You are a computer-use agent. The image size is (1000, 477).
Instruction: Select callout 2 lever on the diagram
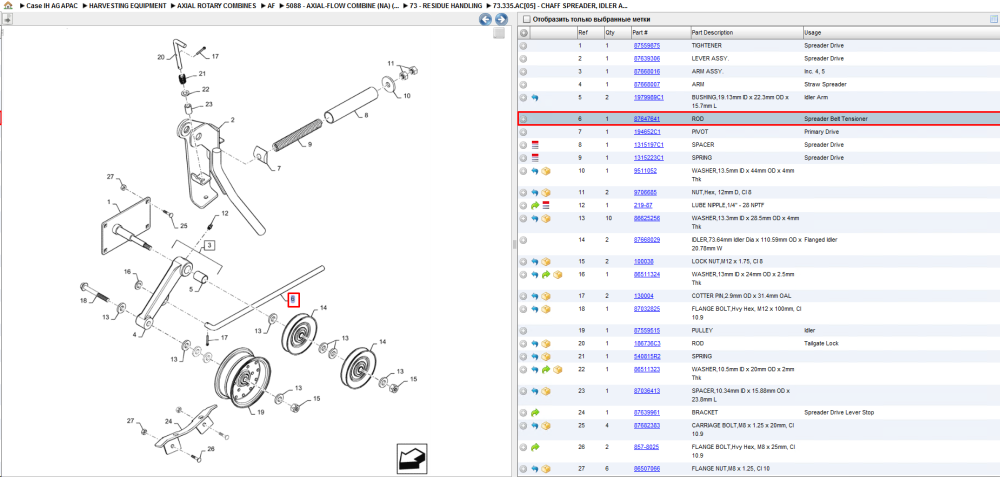click(233, 120)
